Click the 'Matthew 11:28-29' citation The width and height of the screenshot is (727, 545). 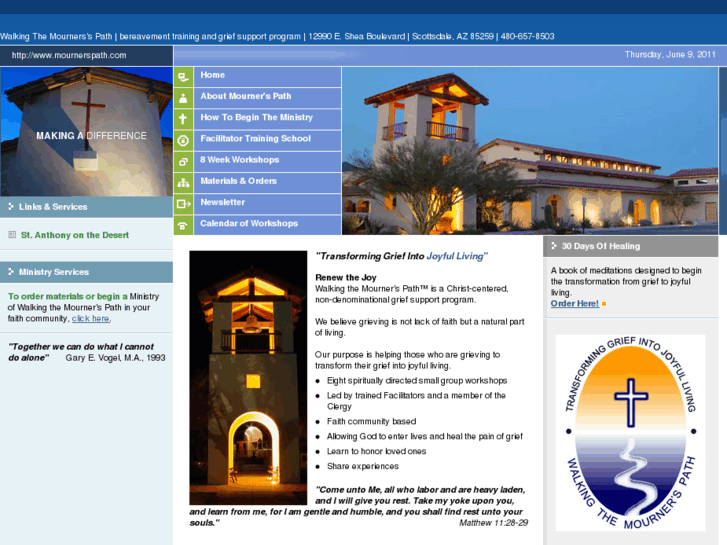(x=493, y=523)
